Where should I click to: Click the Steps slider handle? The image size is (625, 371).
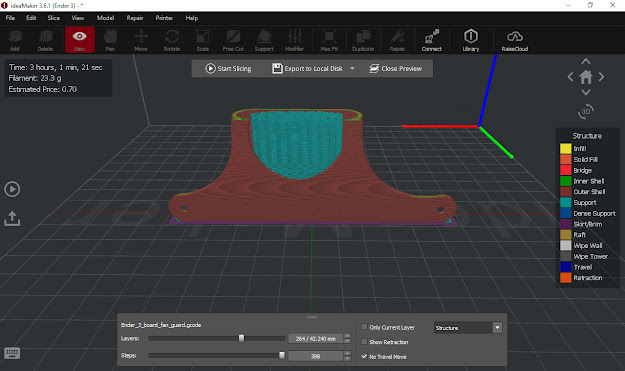coord(282,355)
